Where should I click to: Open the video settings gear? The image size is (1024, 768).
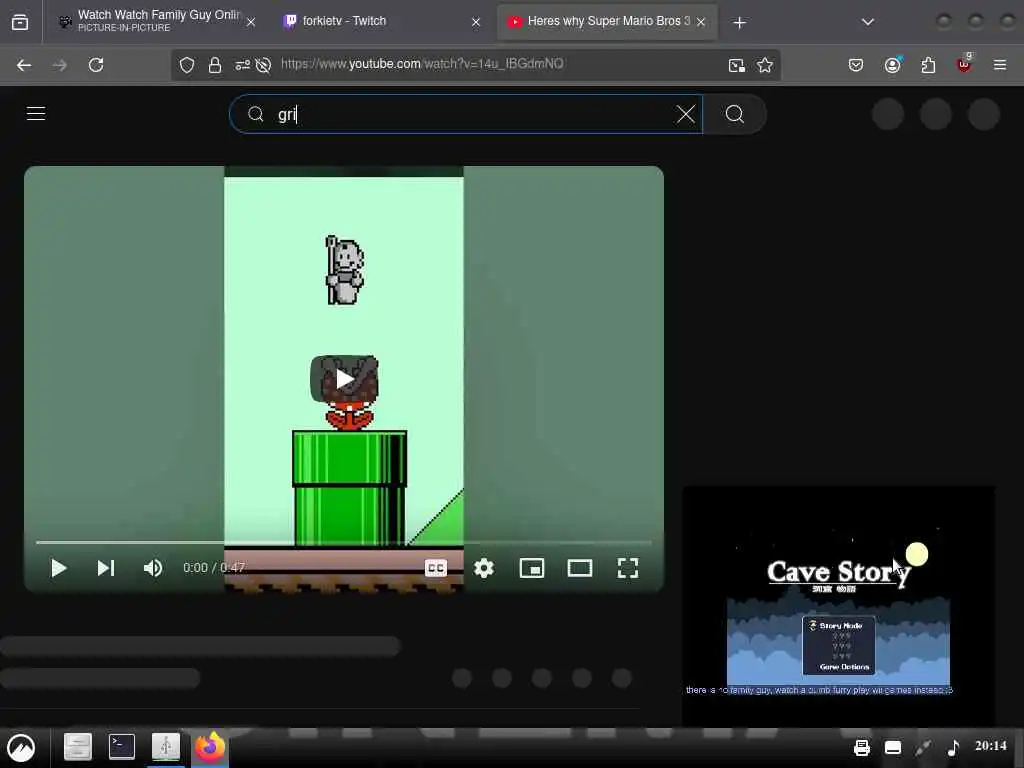(484, 568)
